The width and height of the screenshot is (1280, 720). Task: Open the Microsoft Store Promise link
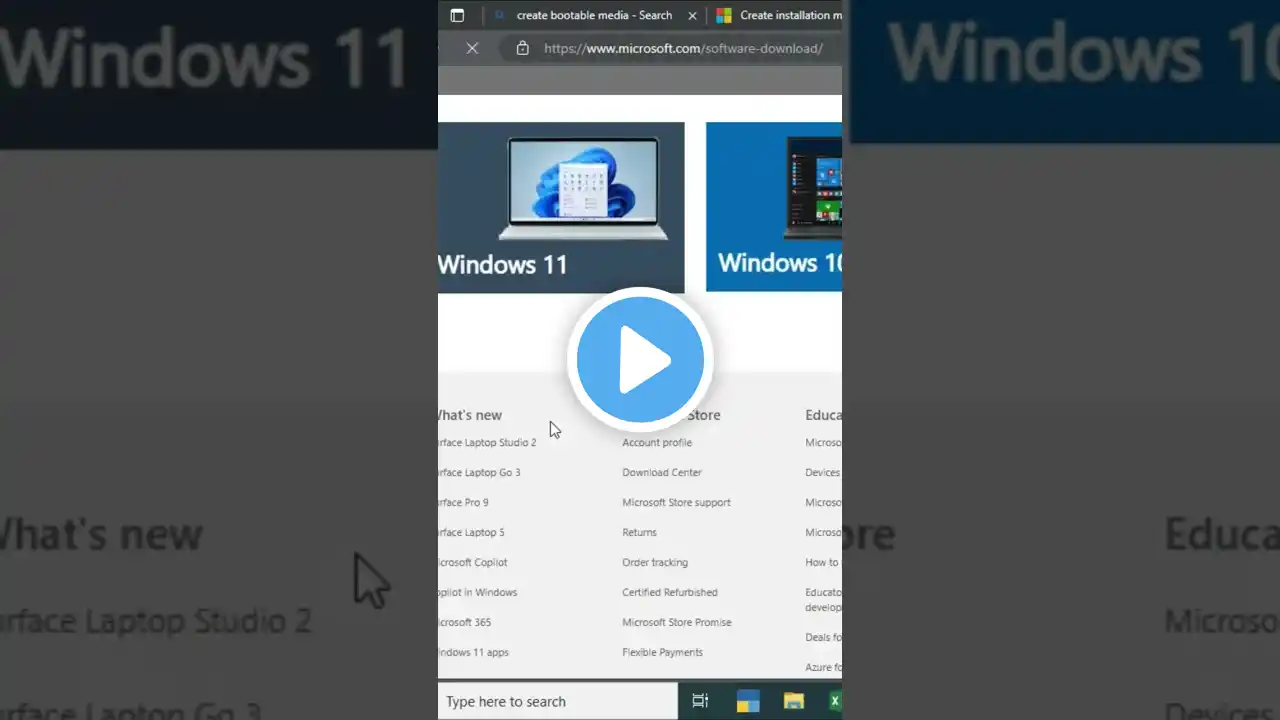[677, 622]
